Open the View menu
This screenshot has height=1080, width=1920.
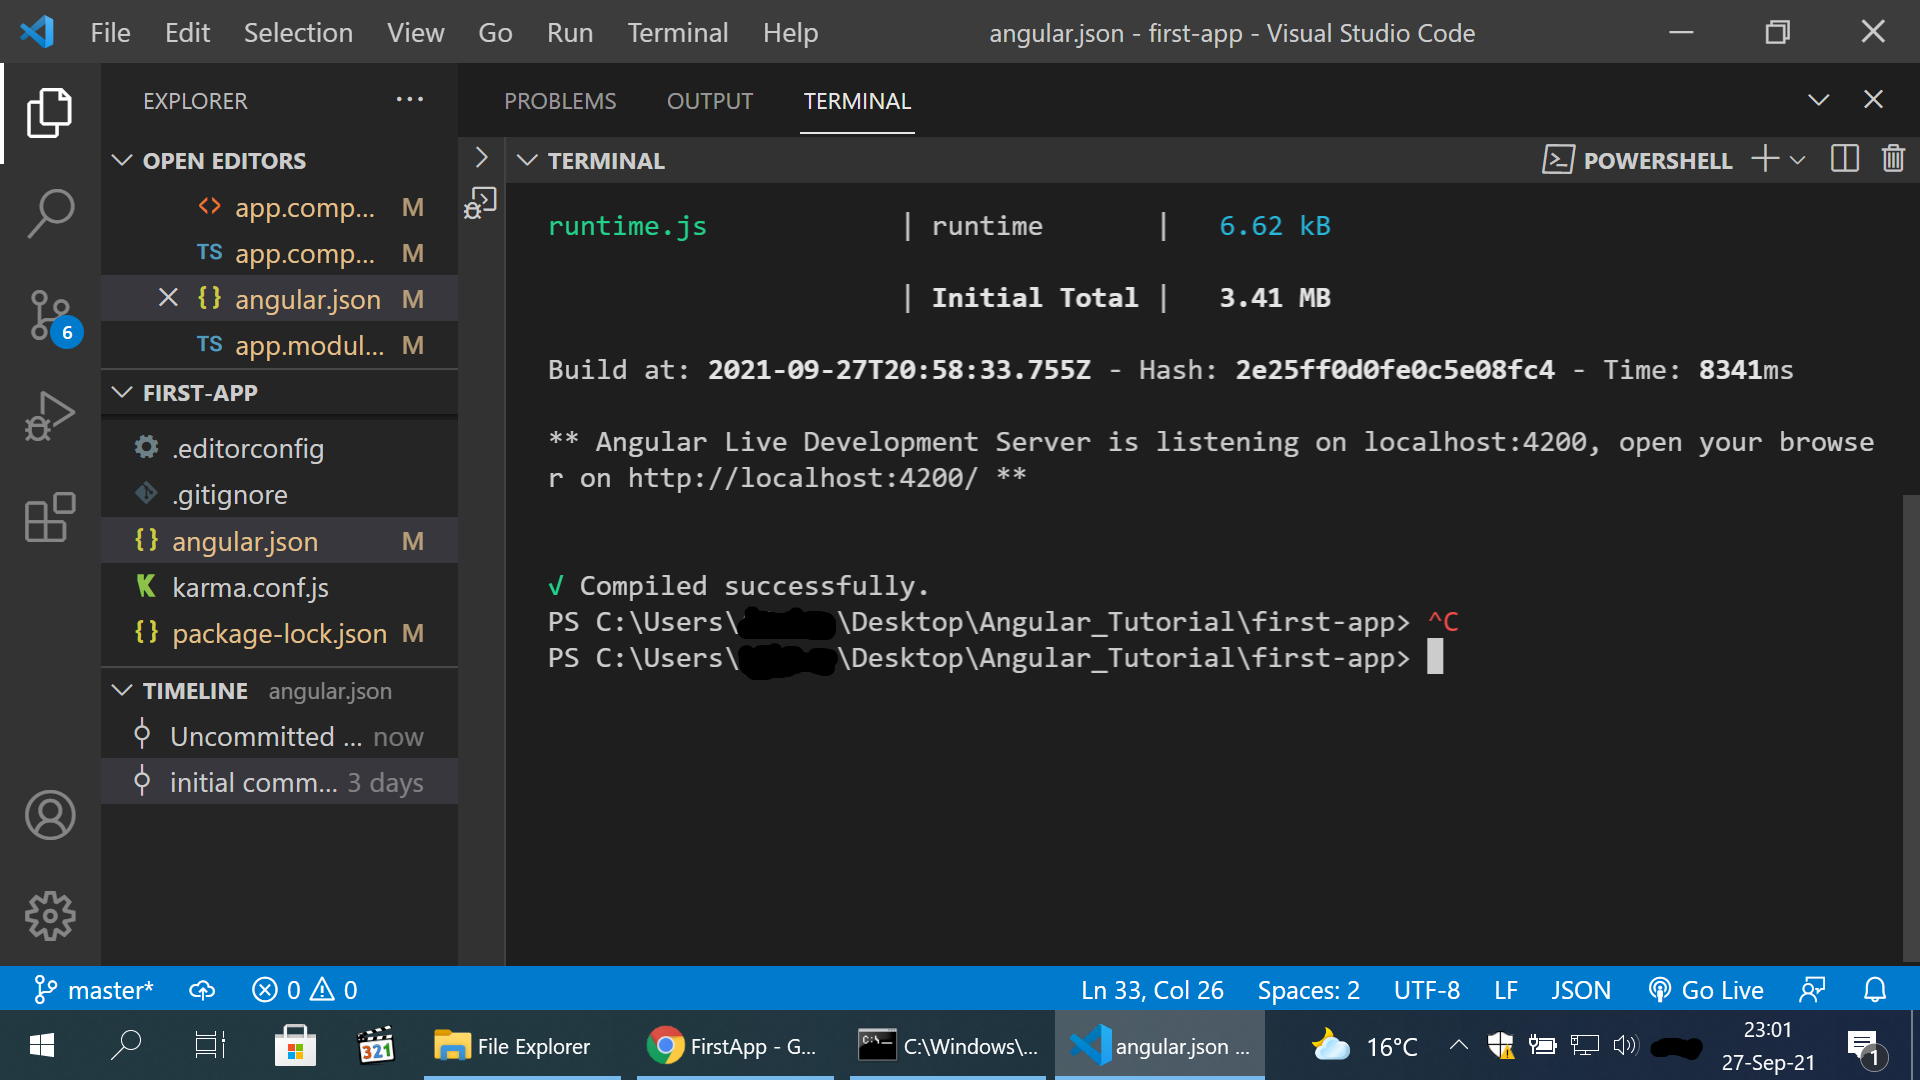click(x=416, y=32)
